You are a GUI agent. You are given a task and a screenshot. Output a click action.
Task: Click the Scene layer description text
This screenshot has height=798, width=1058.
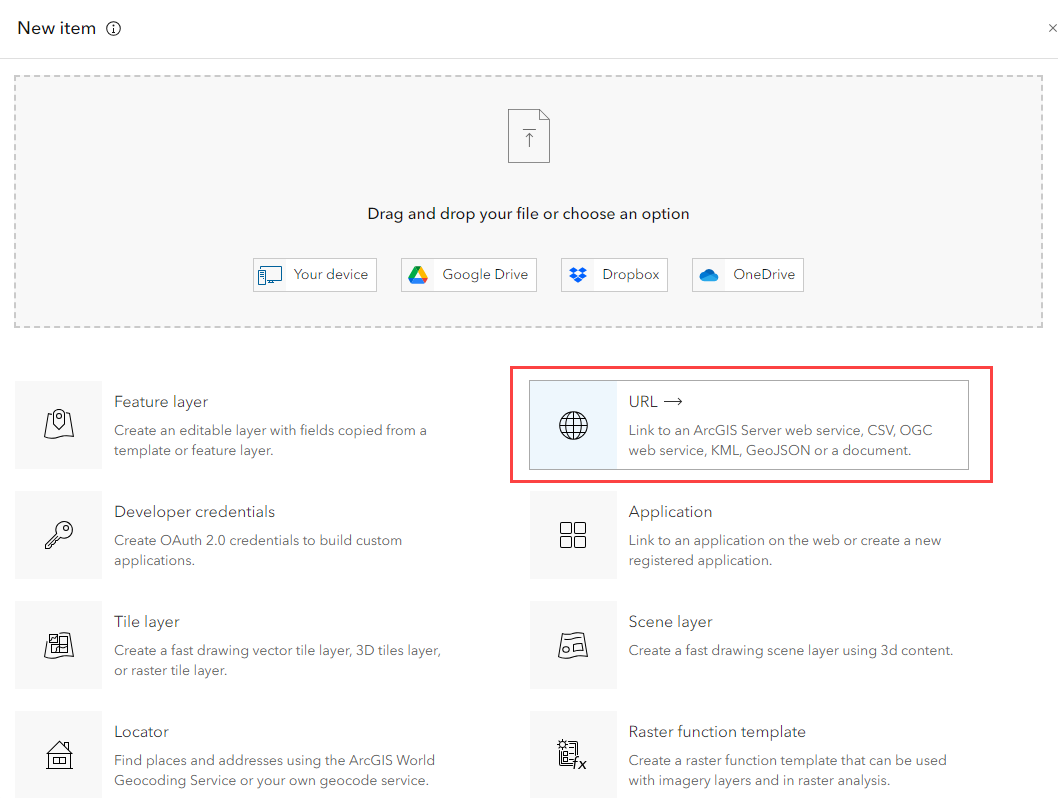790,650
